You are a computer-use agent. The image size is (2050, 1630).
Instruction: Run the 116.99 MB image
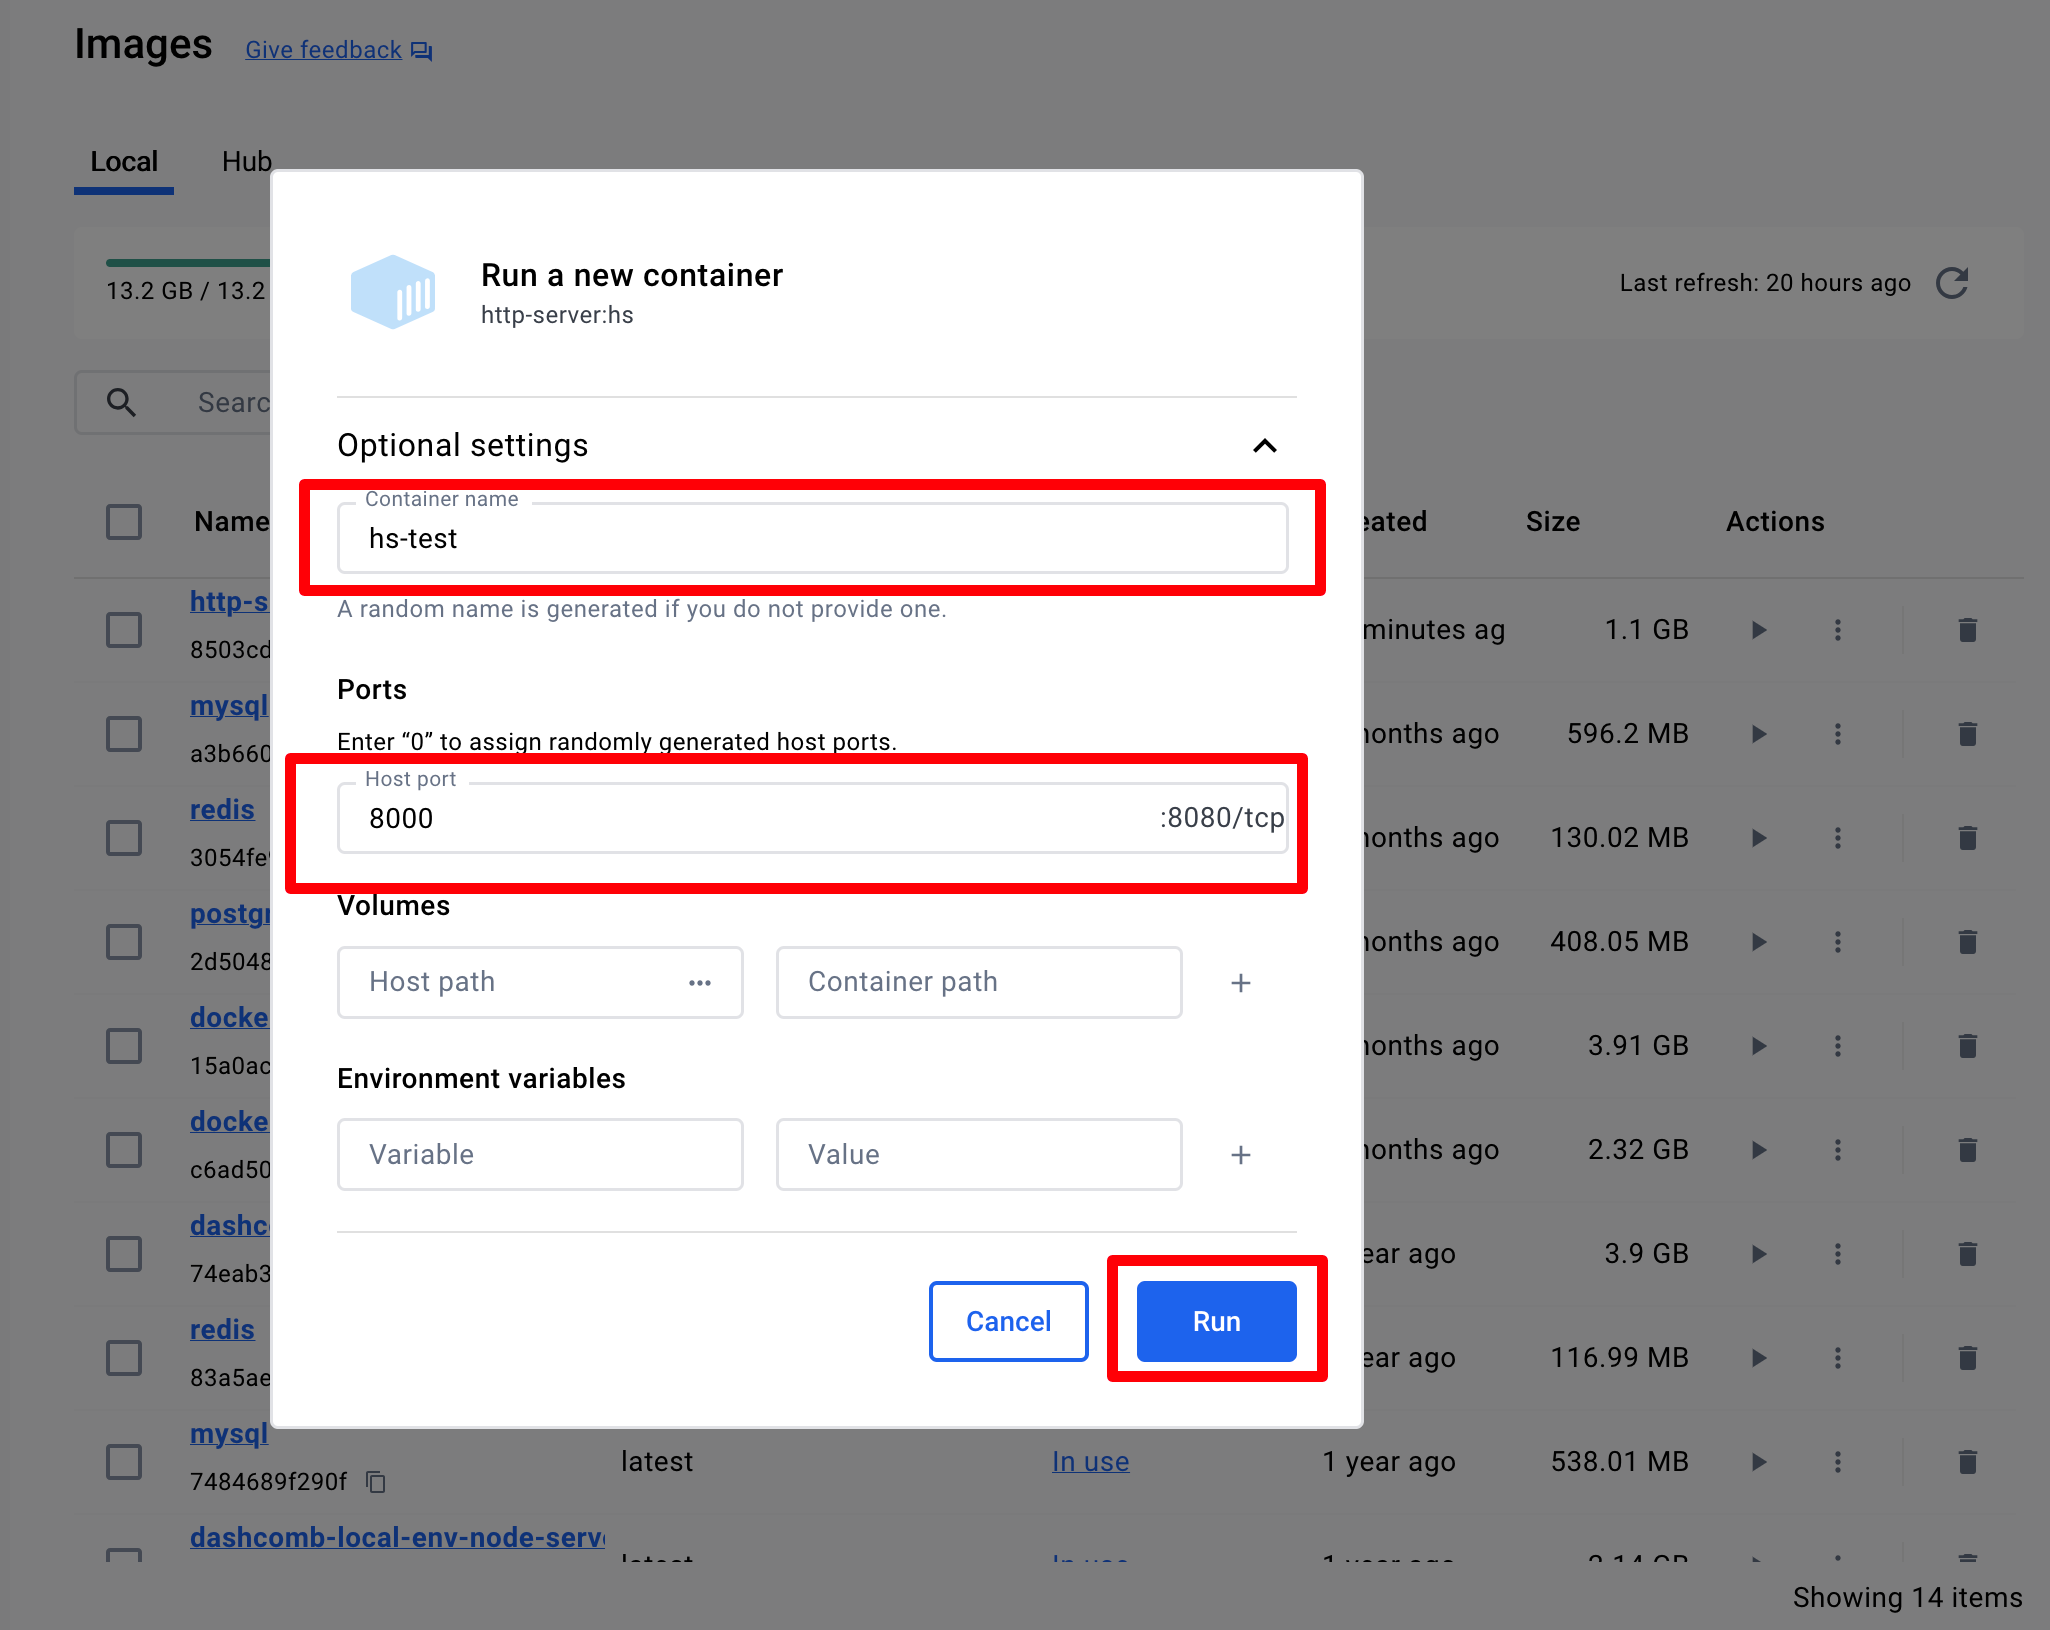(1759, 1358)
